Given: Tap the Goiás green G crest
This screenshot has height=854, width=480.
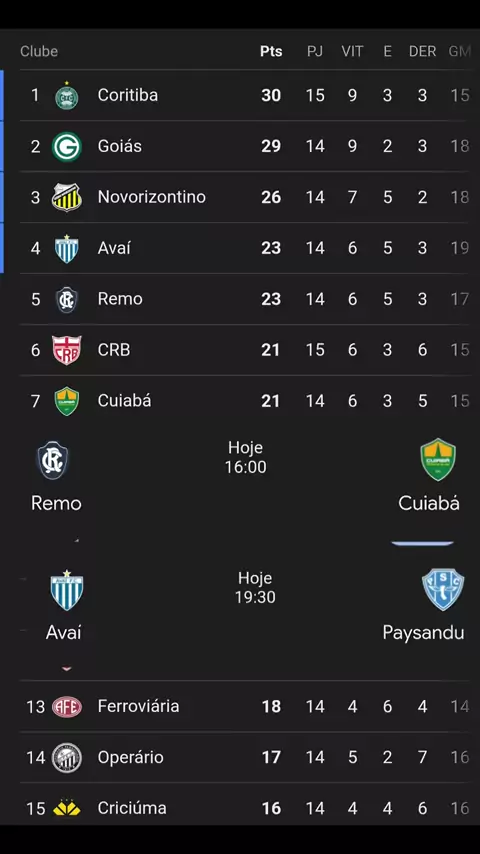Looking at the screenshot, I should coord(66,147).
